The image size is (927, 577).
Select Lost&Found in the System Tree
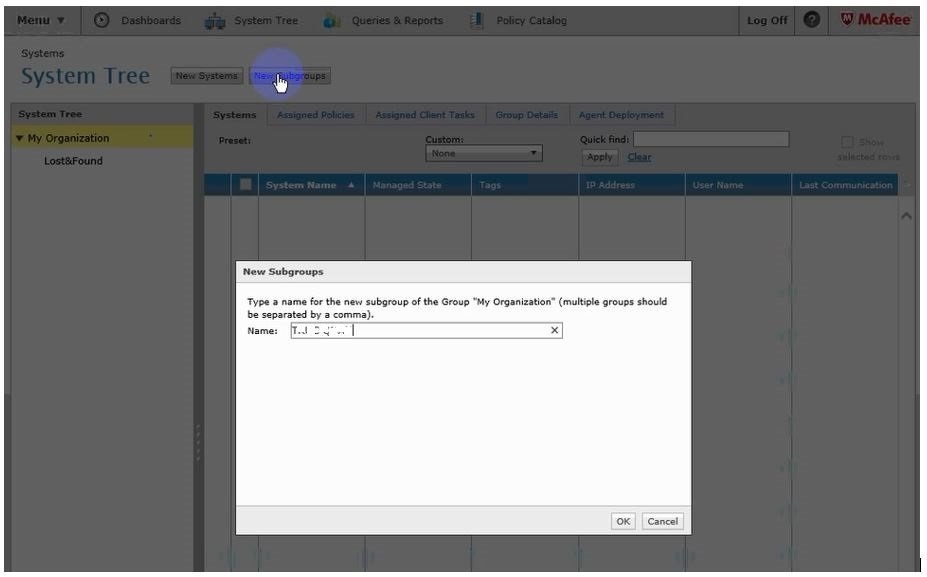pos(73,161)
